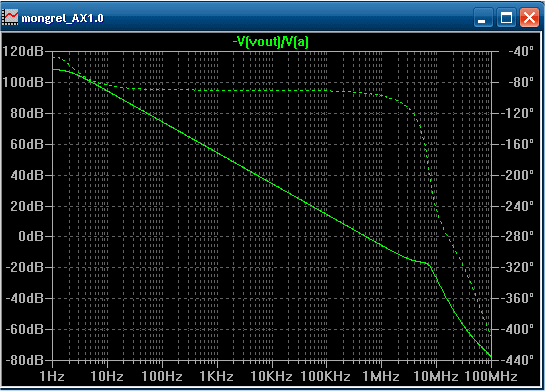Click the 100KHz frequency axis label
The width and height of the screenshot is (545, 391).
325,376
